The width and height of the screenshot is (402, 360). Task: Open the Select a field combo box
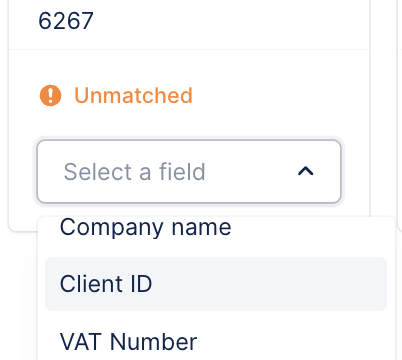189,171
